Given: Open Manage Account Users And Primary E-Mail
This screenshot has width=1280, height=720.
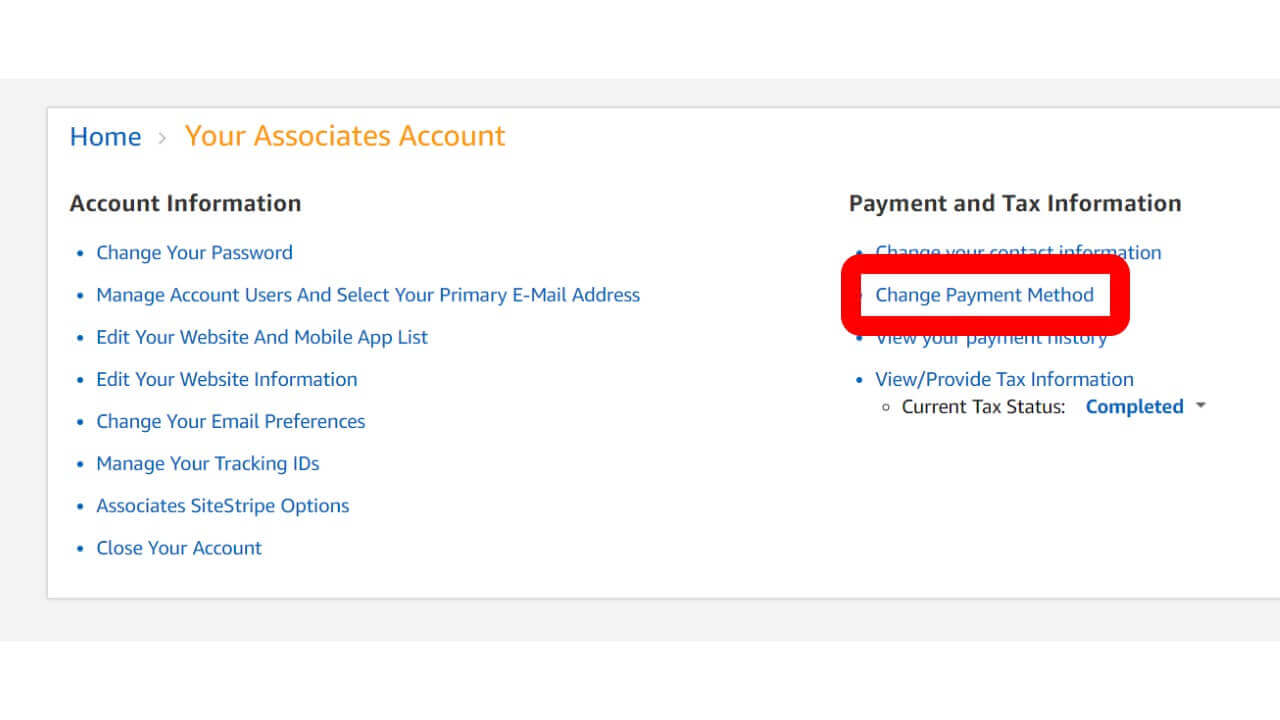Looking at the screenshot, I should [x=367, y=295].
